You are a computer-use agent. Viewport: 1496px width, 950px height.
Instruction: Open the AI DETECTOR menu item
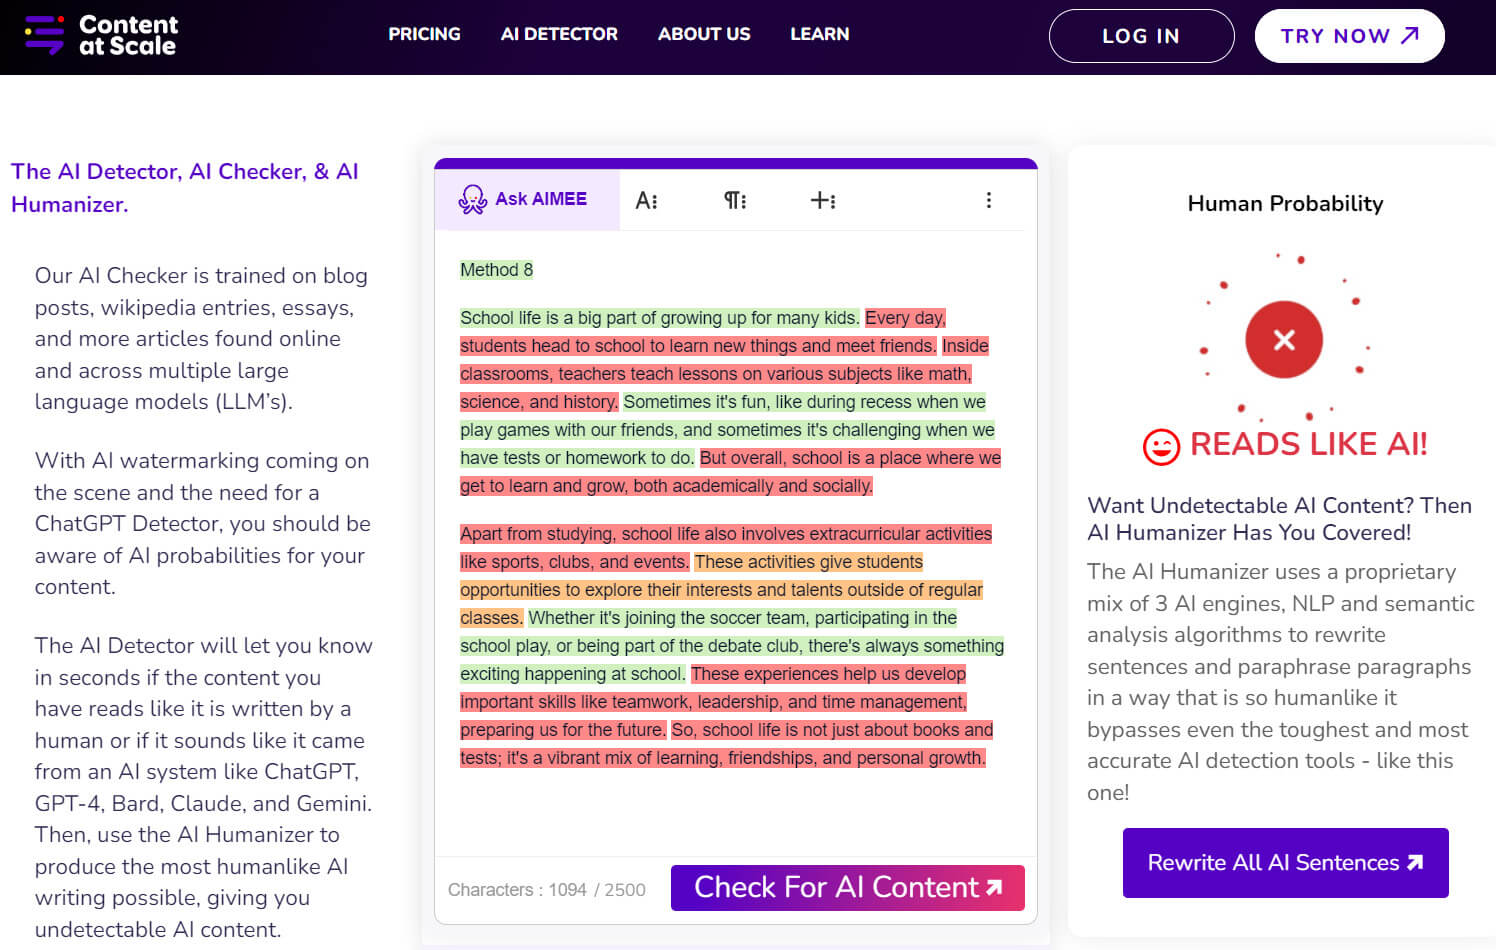pyautogui.click(x=559, y=34)
